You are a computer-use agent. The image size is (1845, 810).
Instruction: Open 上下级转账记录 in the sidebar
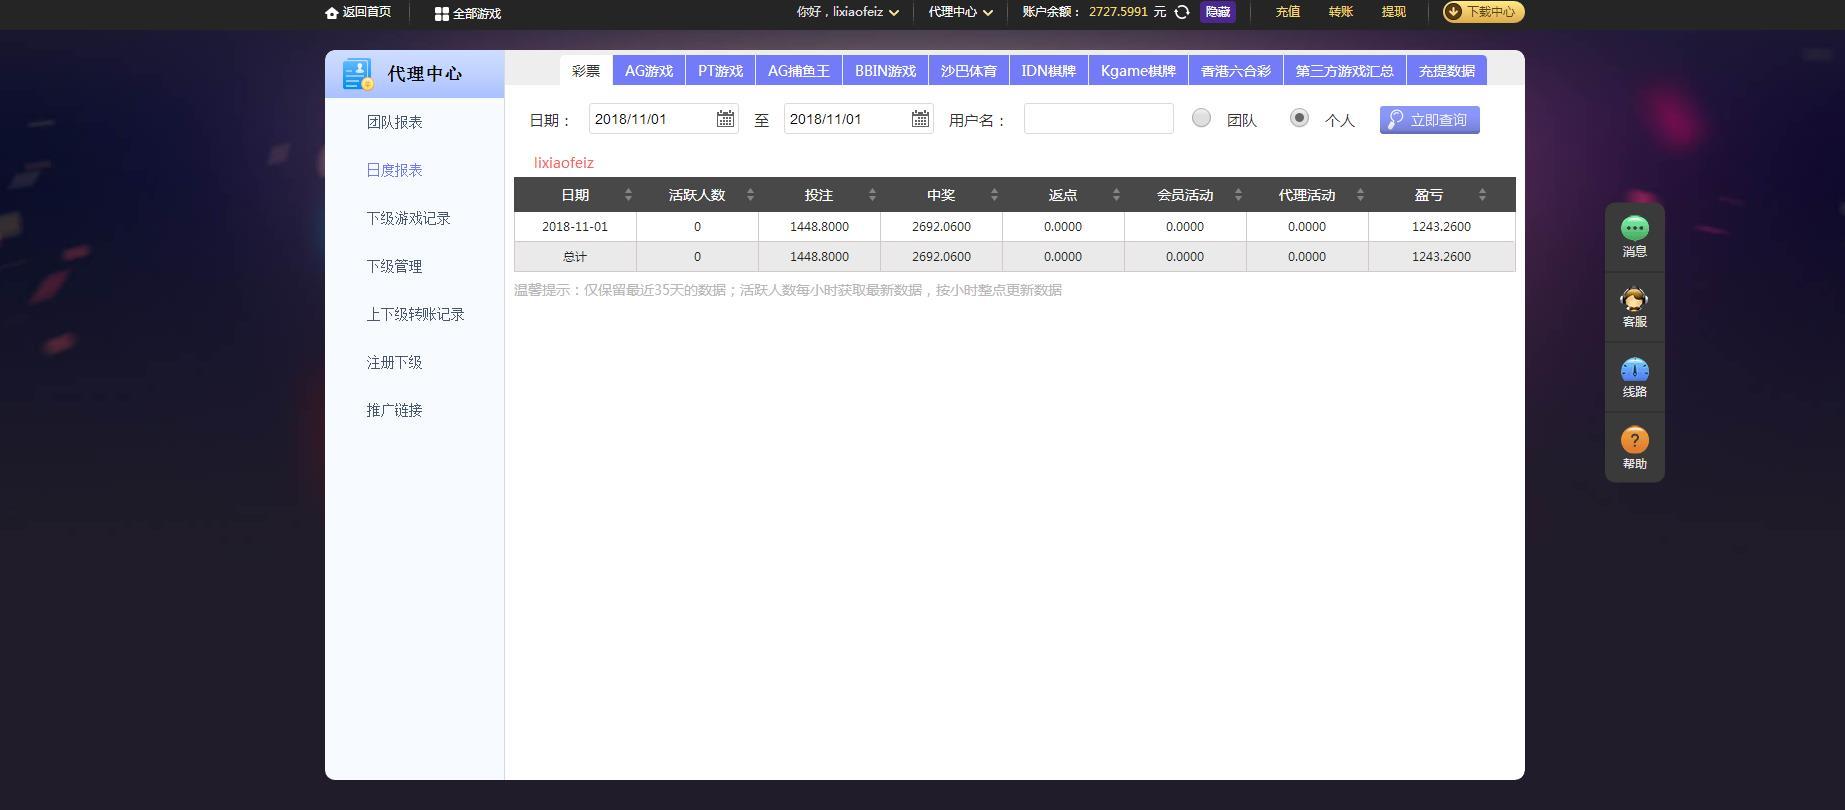coord(416,314)
